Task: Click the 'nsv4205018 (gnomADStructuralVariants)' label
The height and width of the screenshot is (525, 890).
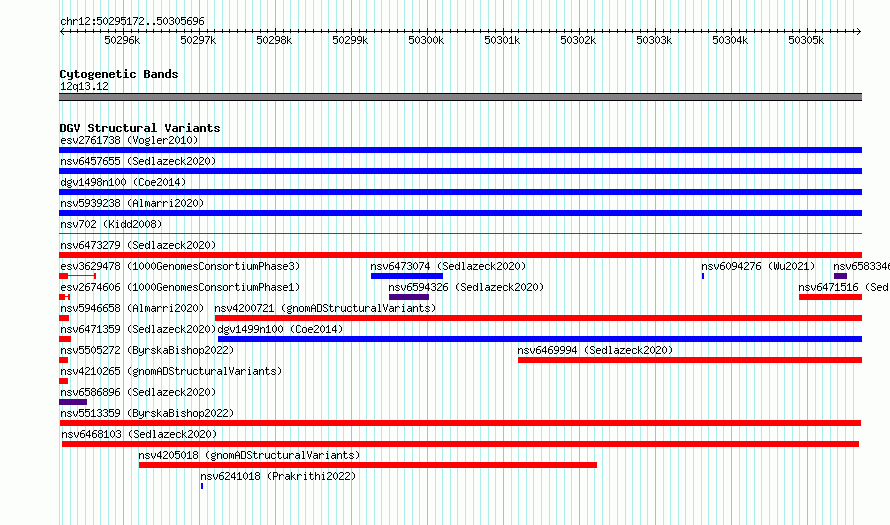Action: (x=249, y=455)
